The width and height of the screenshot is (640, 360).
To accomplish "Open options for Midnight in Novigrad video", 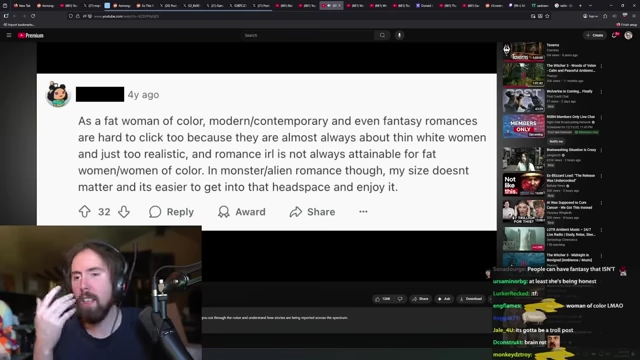I will 601,256.
